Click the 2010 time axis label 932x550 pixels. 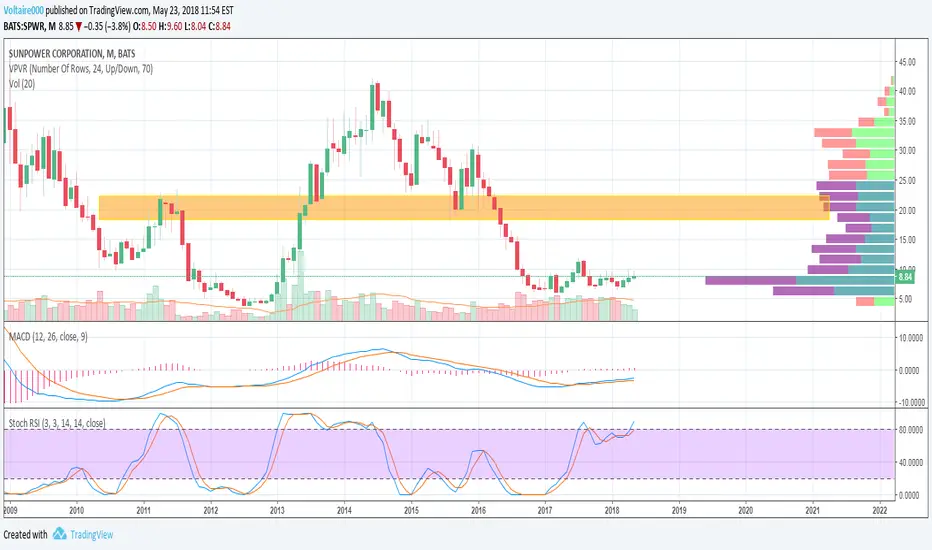pos(76,510)
